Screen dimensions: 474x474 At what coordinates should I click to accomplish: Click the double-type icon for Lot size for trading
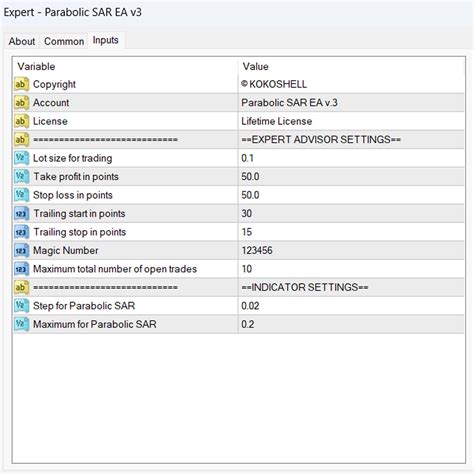pyautogui.click(x=21, y=158)
